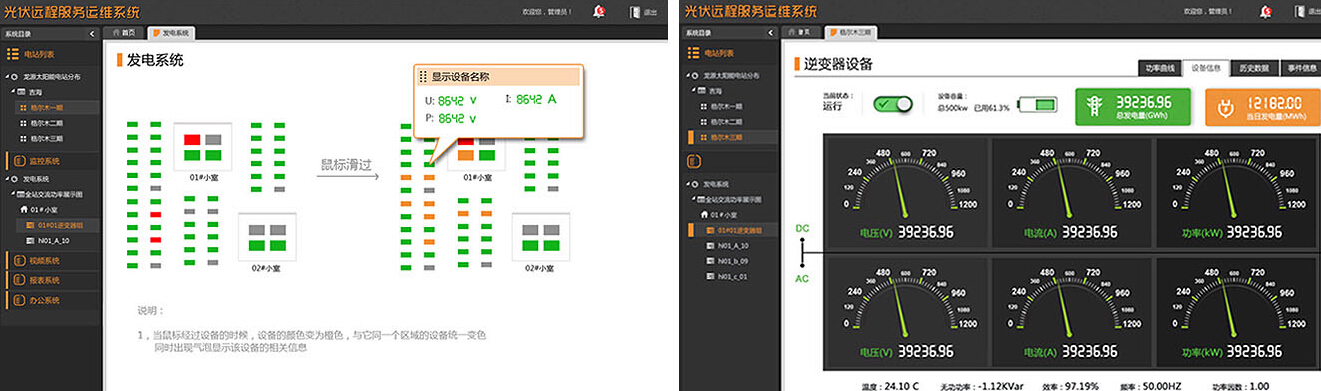
Task: Select 格尔木二期 in left window tree
Action: pyautogui.click(x=46, y=122)
